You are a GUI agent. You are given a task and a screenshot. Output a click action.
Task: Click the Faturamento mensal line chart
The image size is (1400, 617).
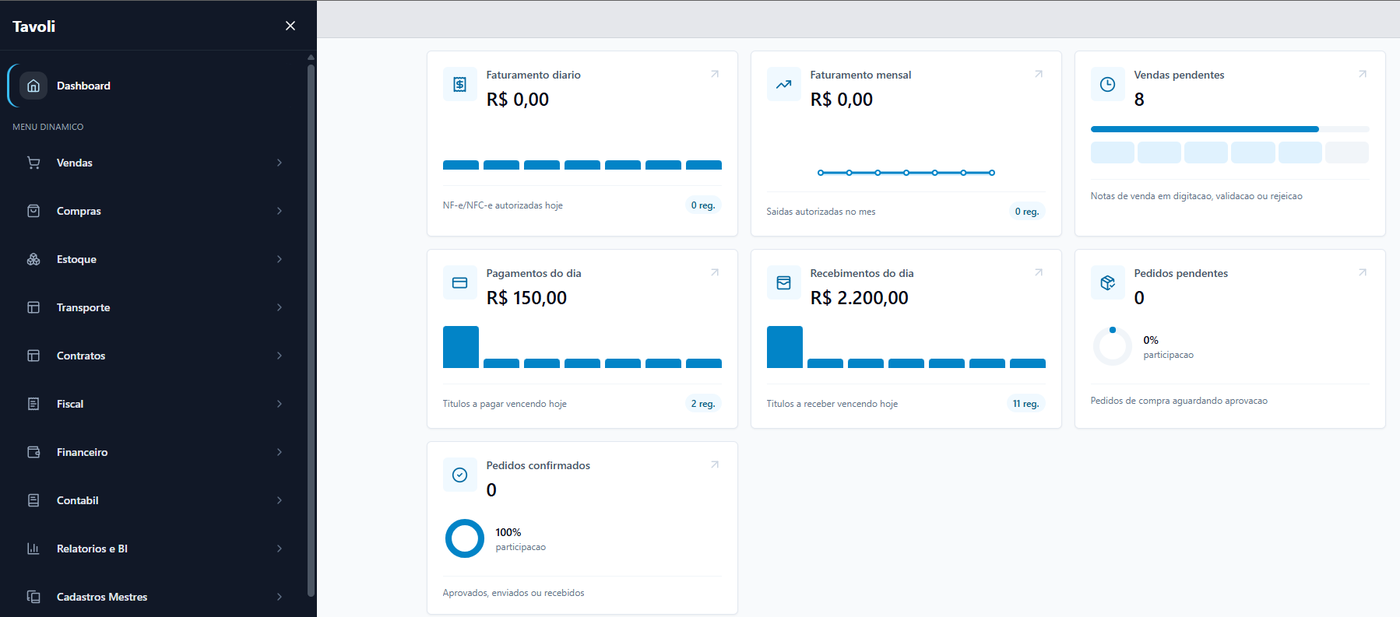click(906, 172)
